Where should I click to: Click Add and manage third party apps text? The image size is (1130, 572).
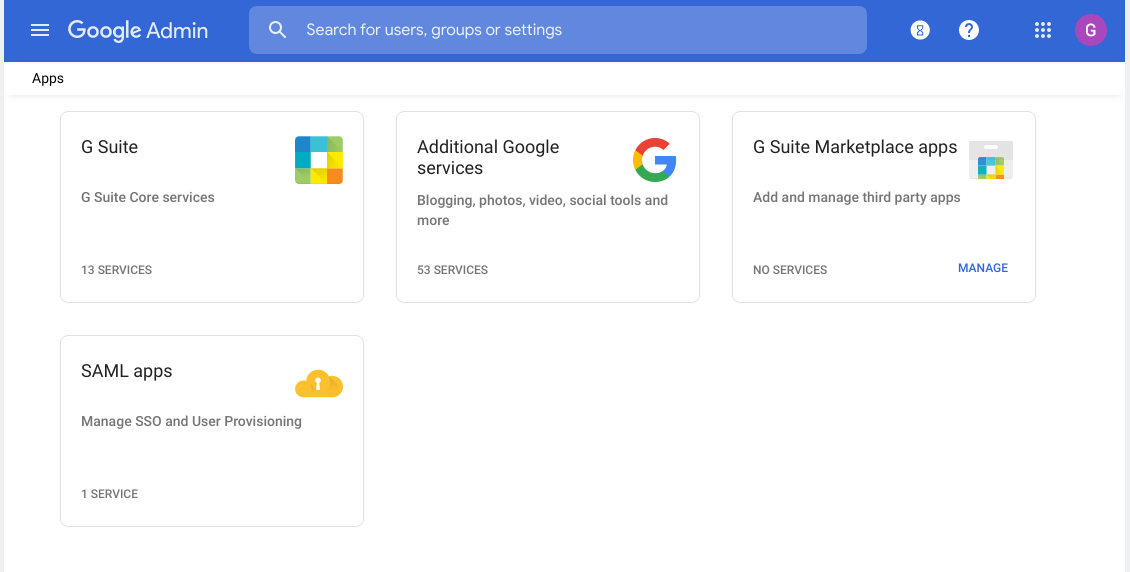[857, 197]
